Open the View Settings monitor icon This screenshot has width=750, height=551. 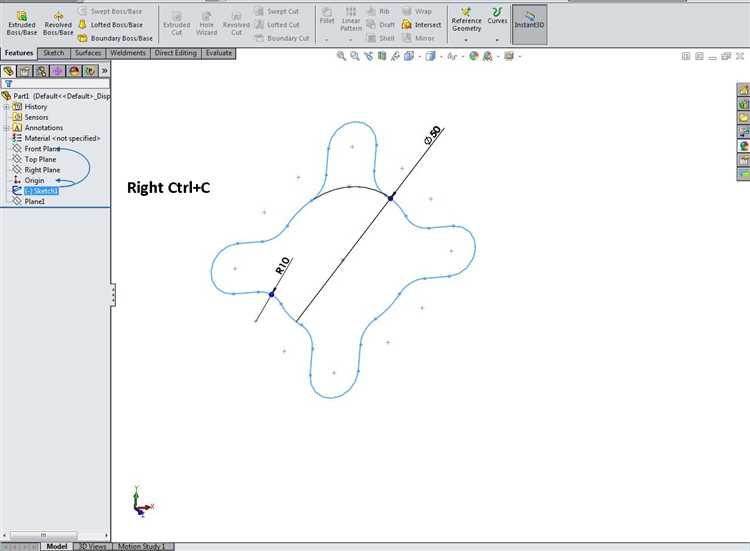pyautogui.click(x=509, y=56)
